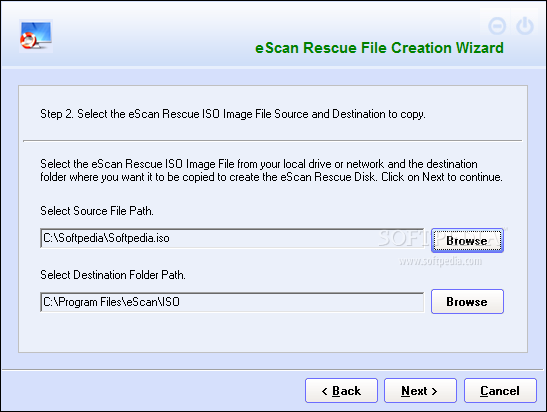
Task: Focus the Destination Folder Path field
Action: click(x=232, y=302)
